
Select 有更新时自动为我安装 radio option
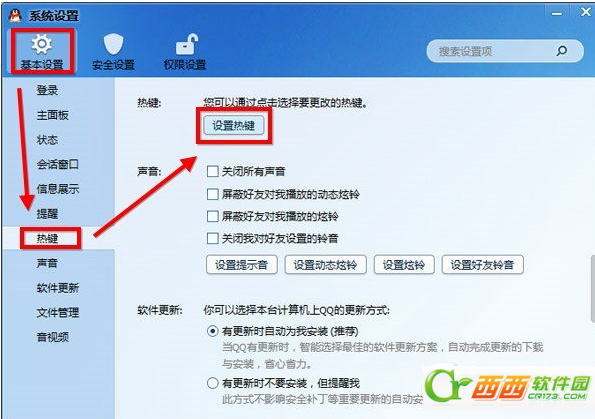pos(212,331)
